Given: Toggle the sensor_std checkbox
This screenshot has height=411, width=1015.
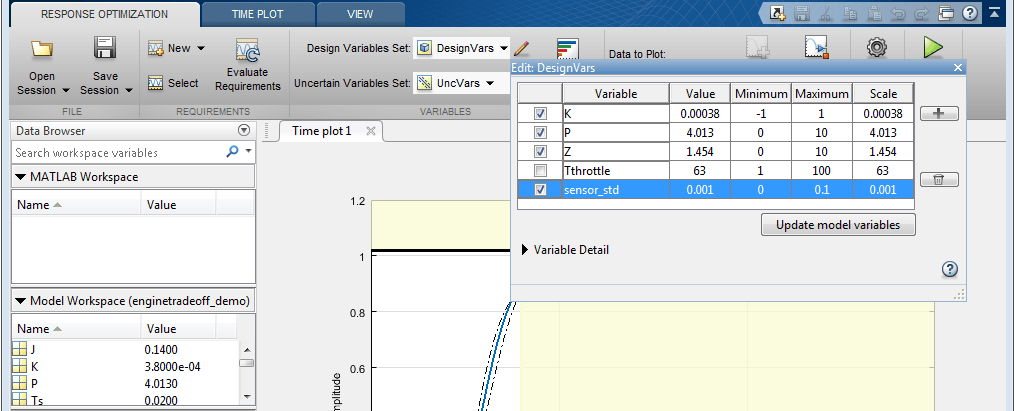Looking at the screenshot, I should pyautogui.click(x=540, y=189).
